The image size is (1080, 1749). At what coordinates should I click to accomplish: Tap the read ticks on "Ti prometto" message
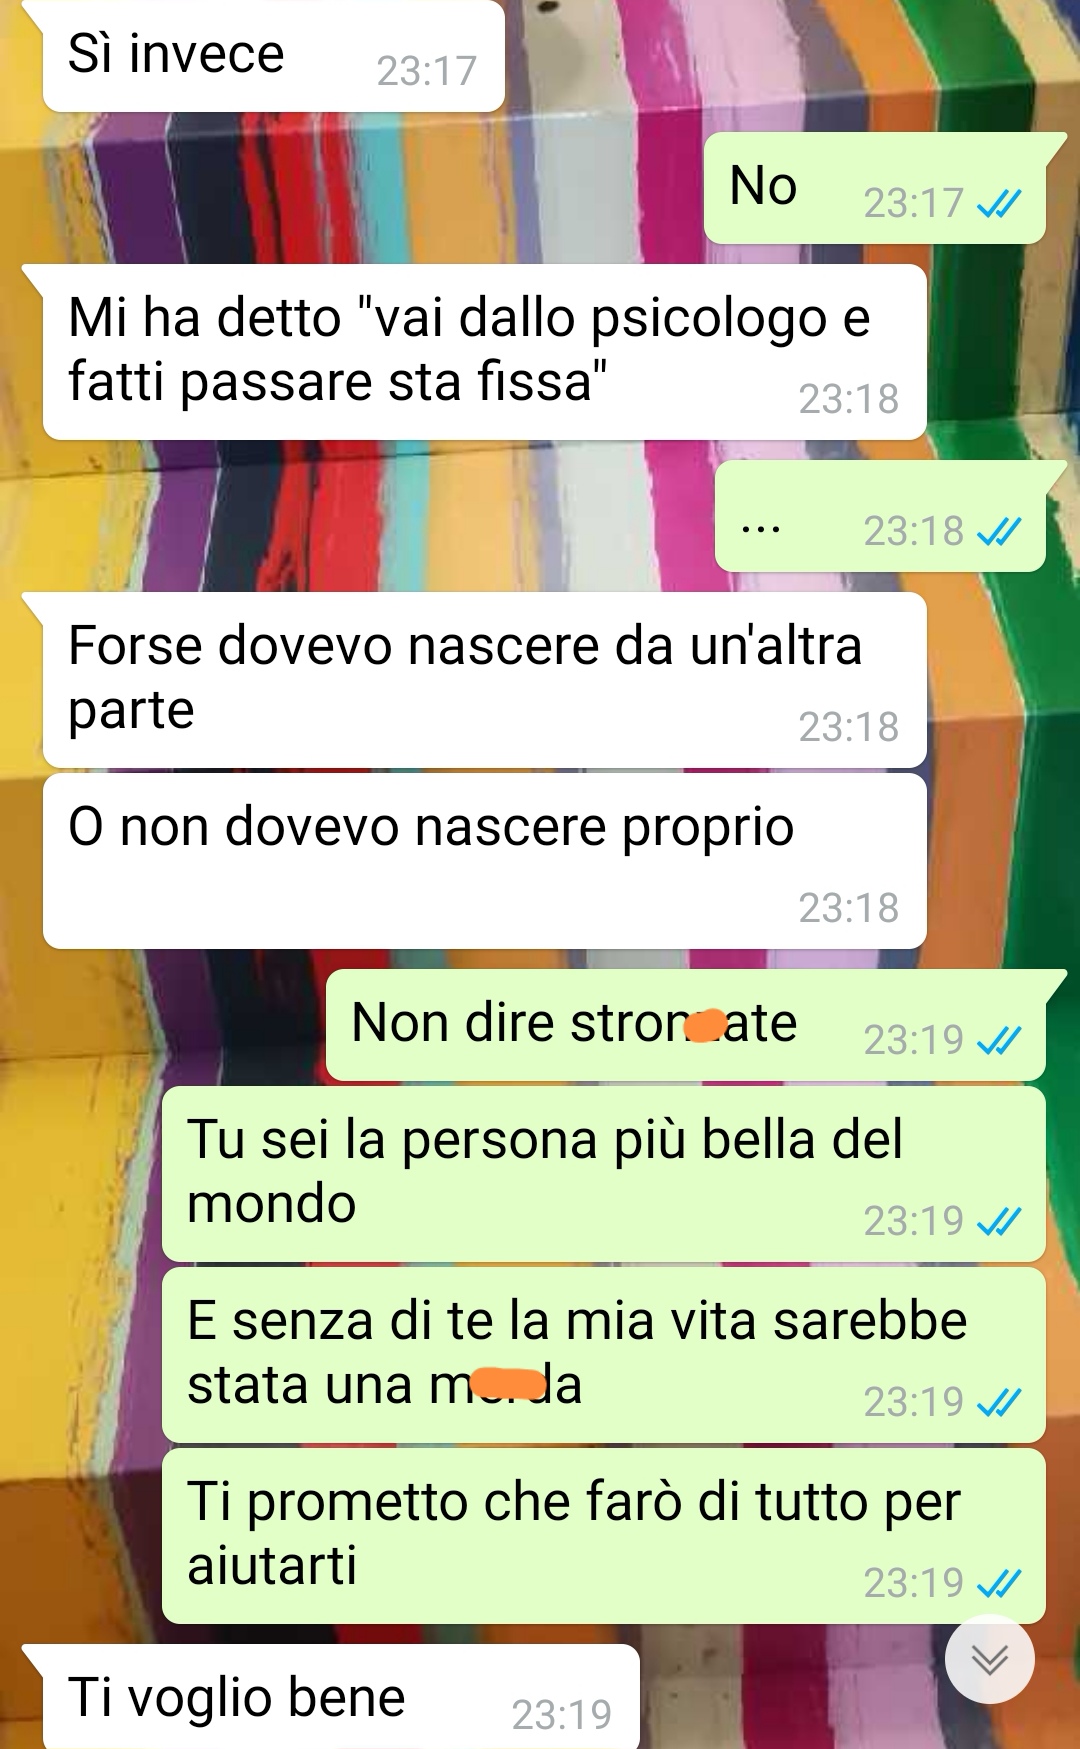[998, 1584]
